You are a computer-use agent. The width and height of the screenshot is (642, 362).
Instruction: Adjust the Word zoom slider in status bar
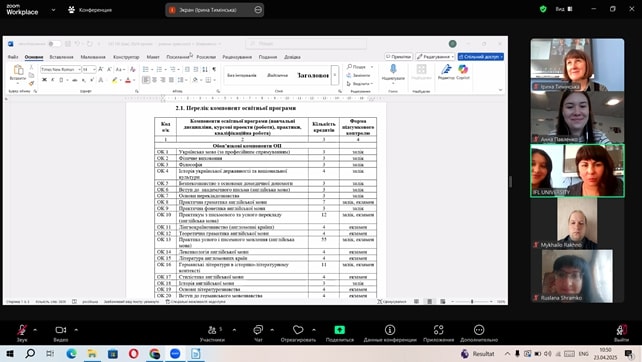pyautogui.click(x=472, y=301)
